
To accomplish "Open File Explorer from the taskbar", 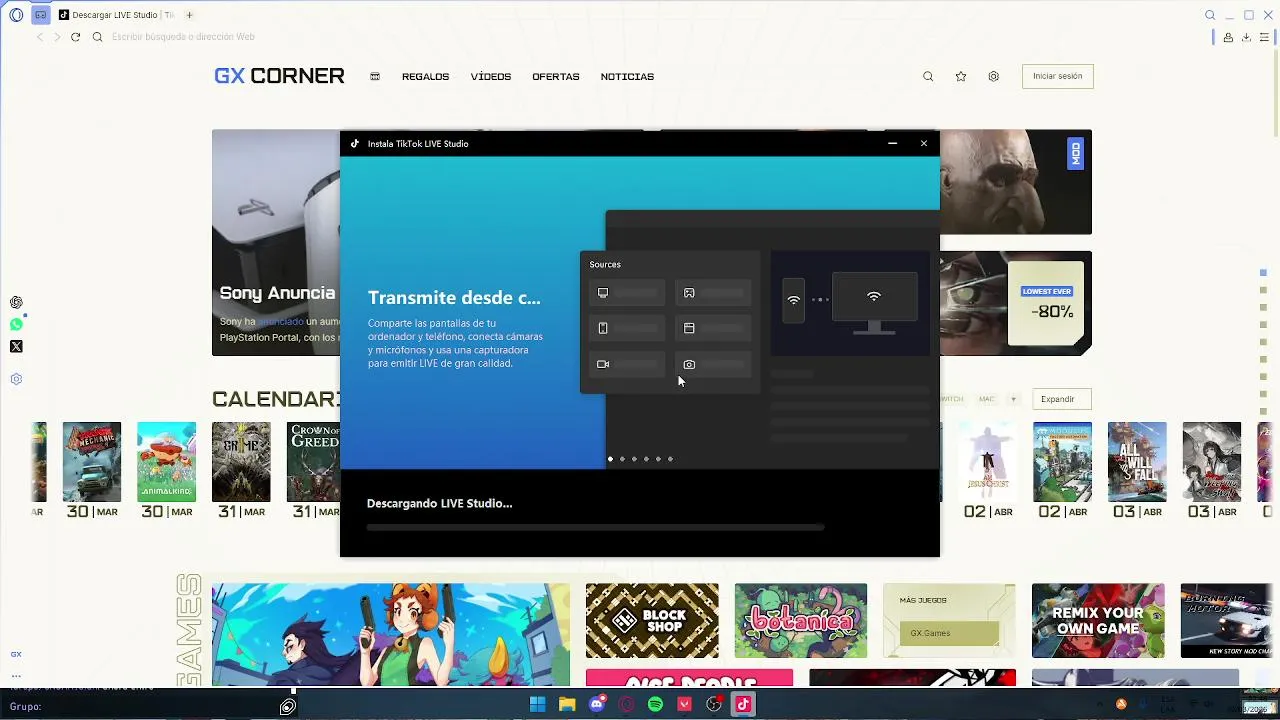I will click(x=567, y=704).
